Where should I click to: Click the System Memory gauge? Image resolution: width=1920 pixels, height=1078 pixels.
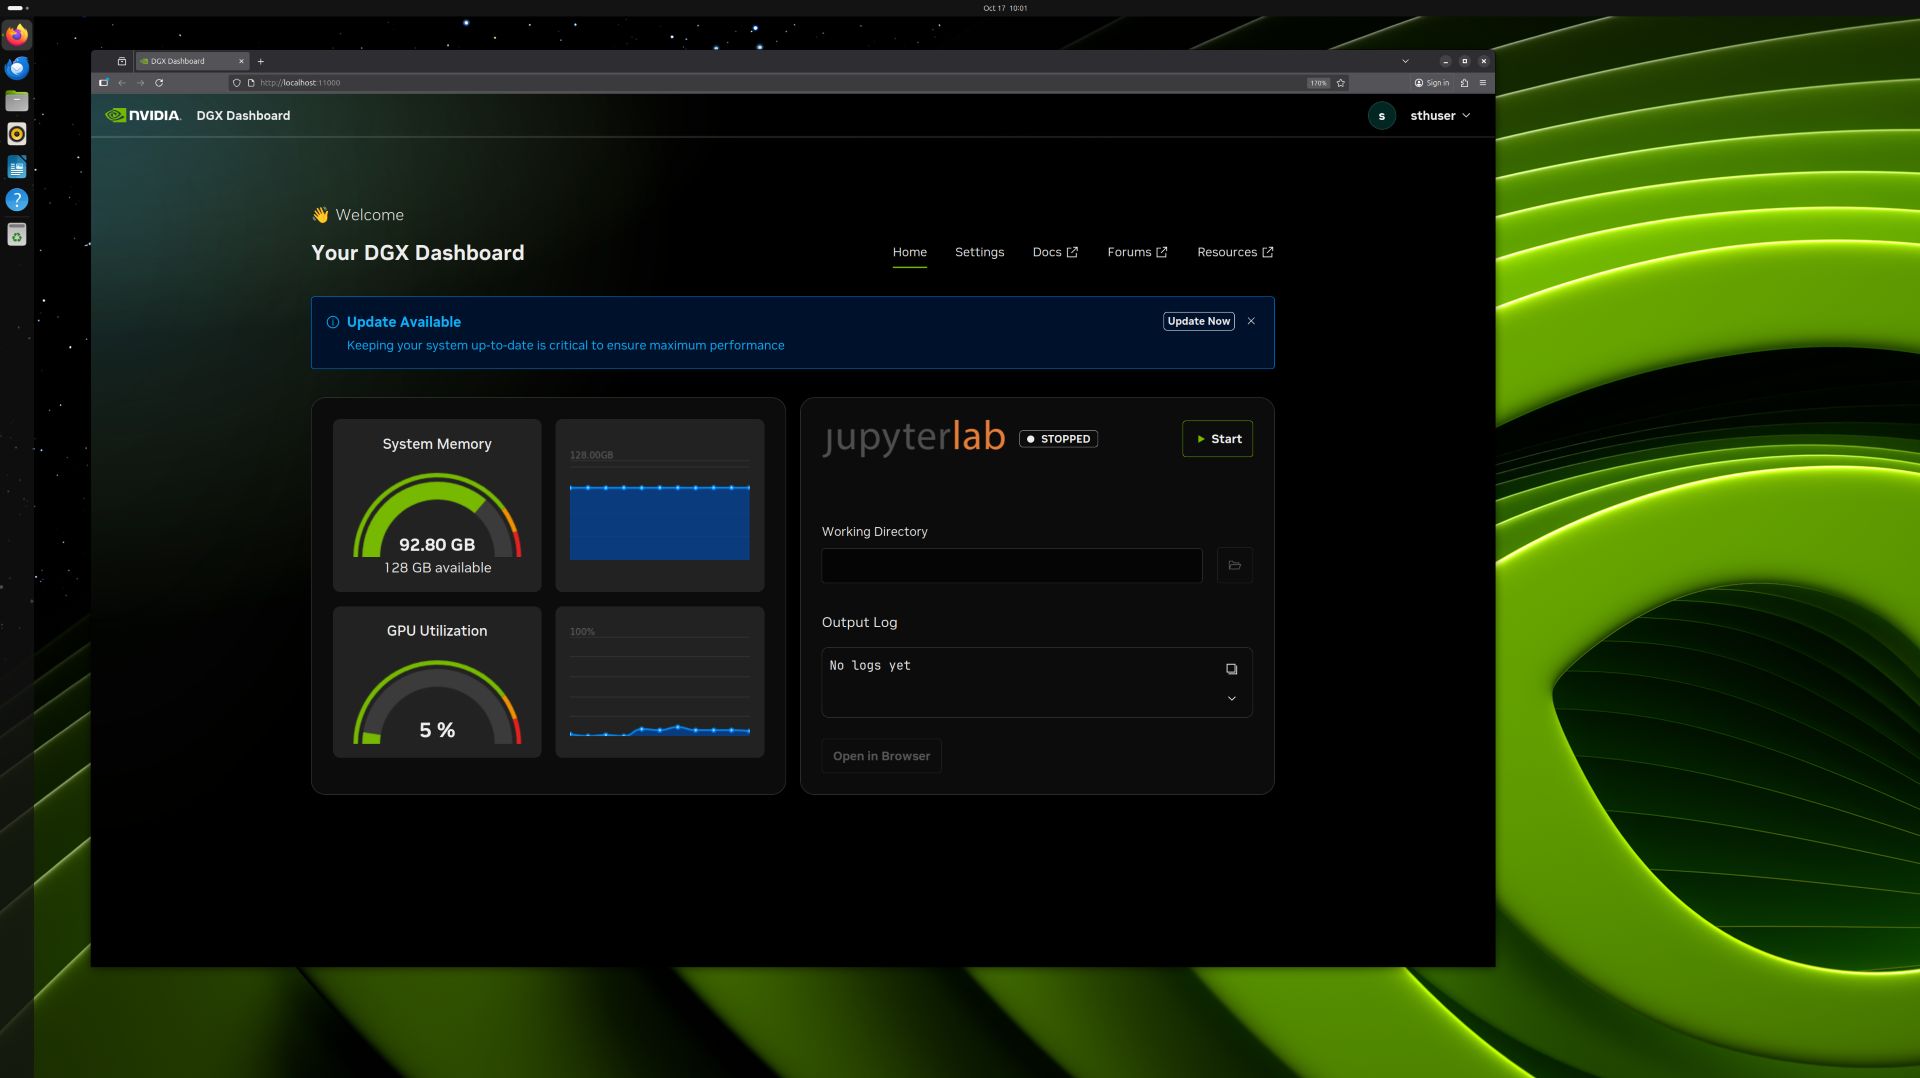point(437,515)
